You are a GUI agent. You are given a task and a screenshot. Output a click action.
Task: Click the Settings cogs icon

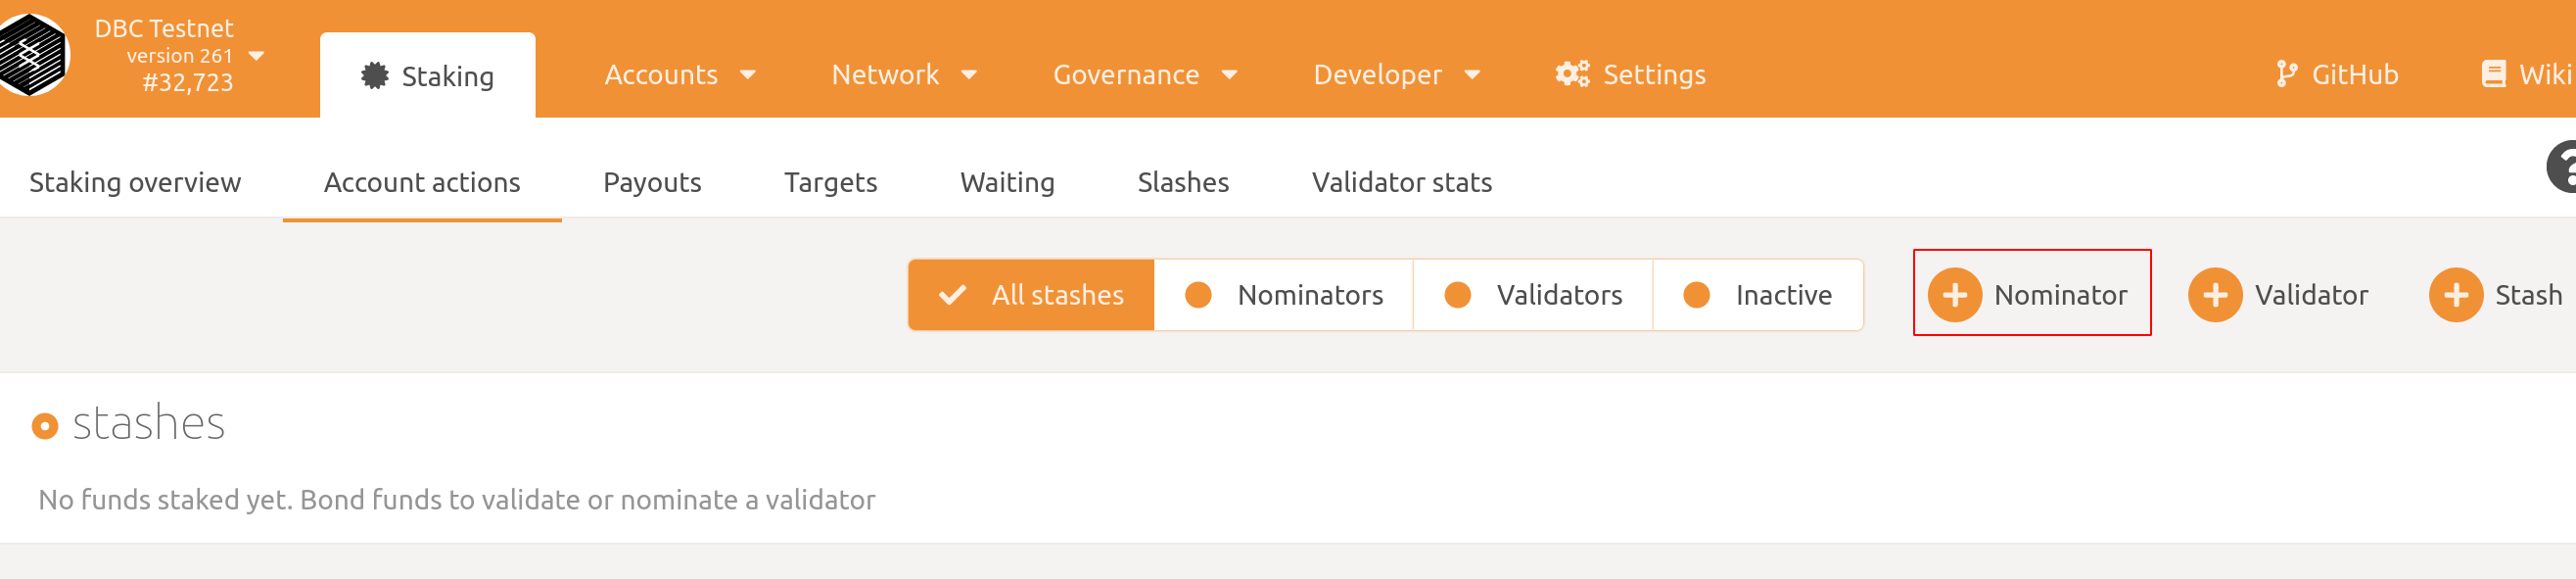1572,74
